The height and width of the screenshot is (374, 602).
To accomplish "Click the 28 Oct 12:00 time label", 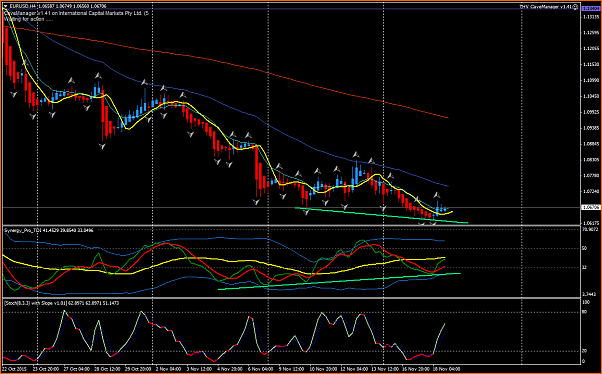I will tap(108, 369).
